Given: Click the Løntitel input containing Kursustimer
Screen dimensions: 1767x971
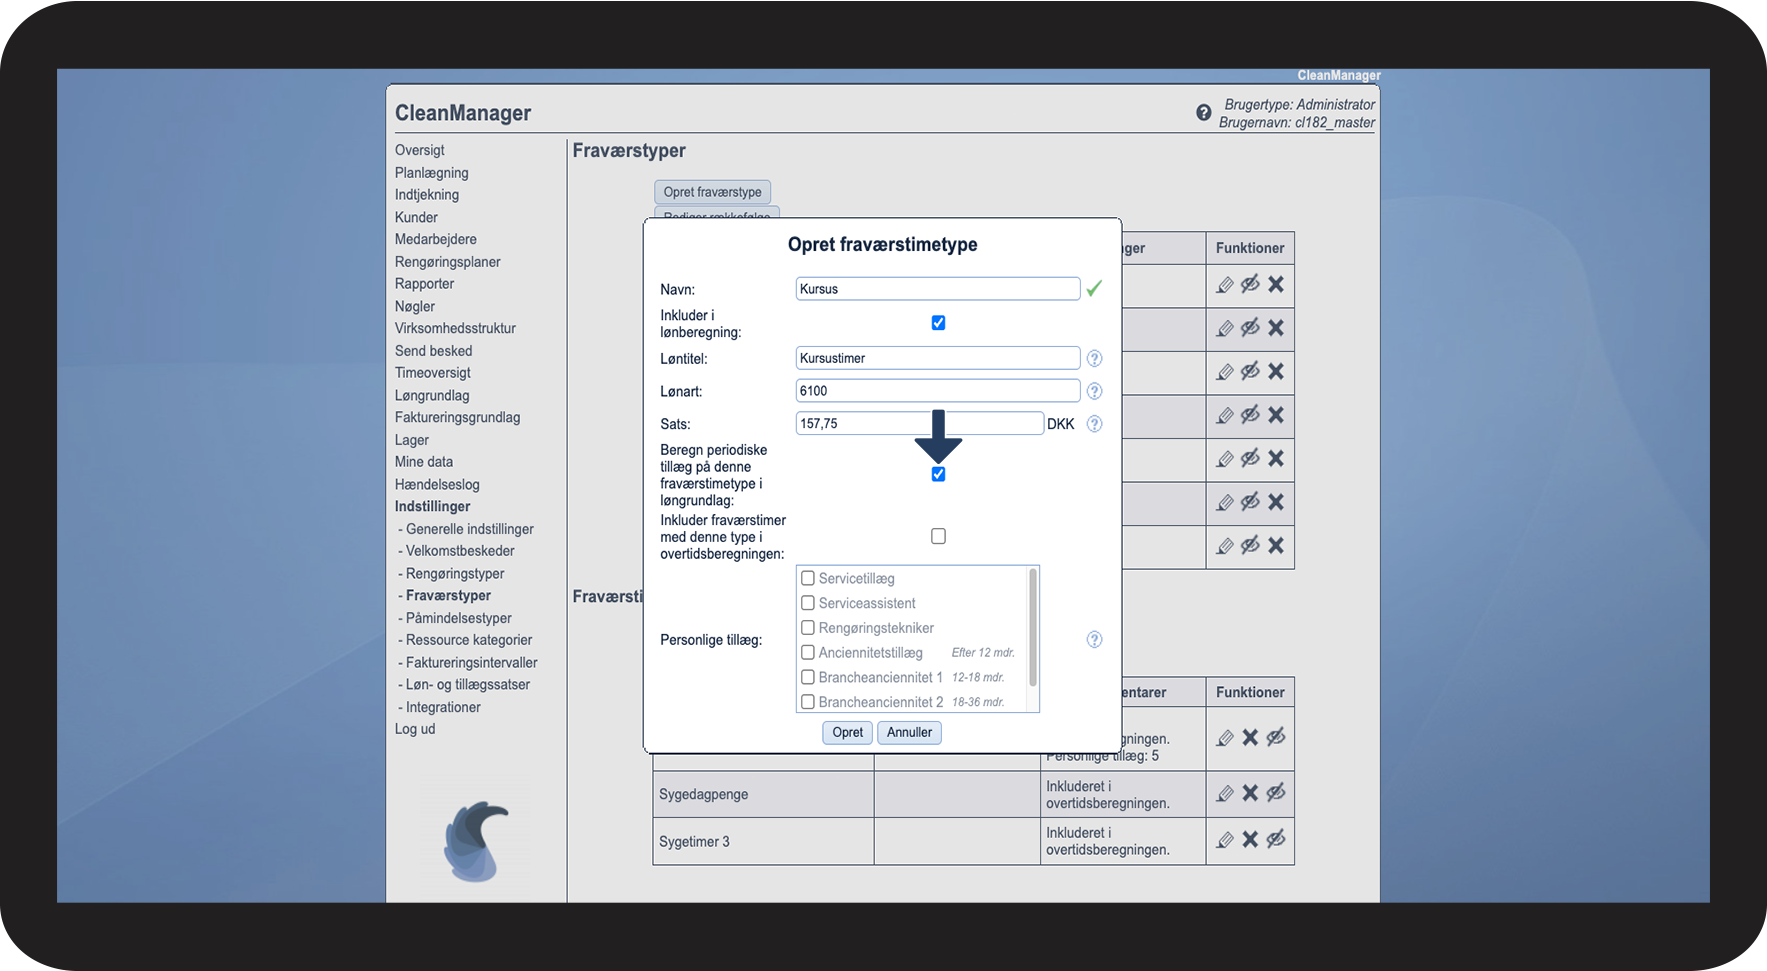Looking at the screenshot, I should 938,358.
